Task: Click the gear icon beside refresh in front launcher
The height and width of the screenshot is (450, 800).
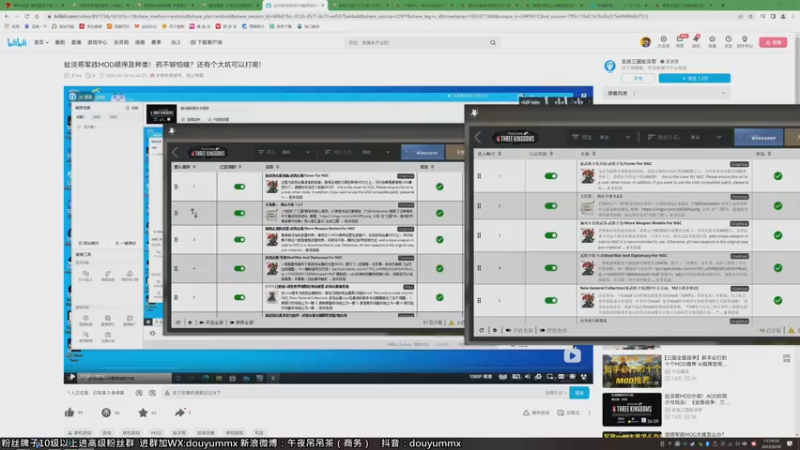Action: [x=494, y=330]
